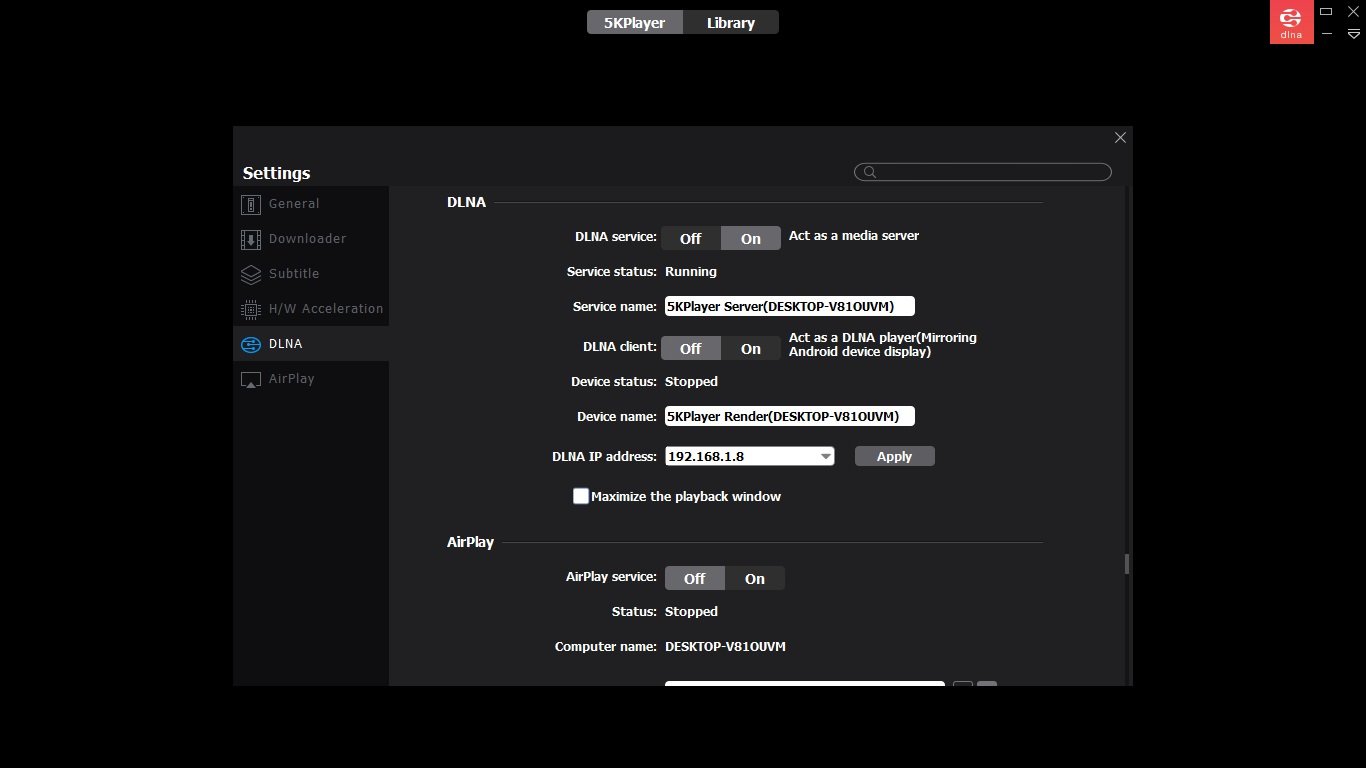1366x768 pixels.
Task: Switch to the Library tab
Action: click(x=731, y=22)
